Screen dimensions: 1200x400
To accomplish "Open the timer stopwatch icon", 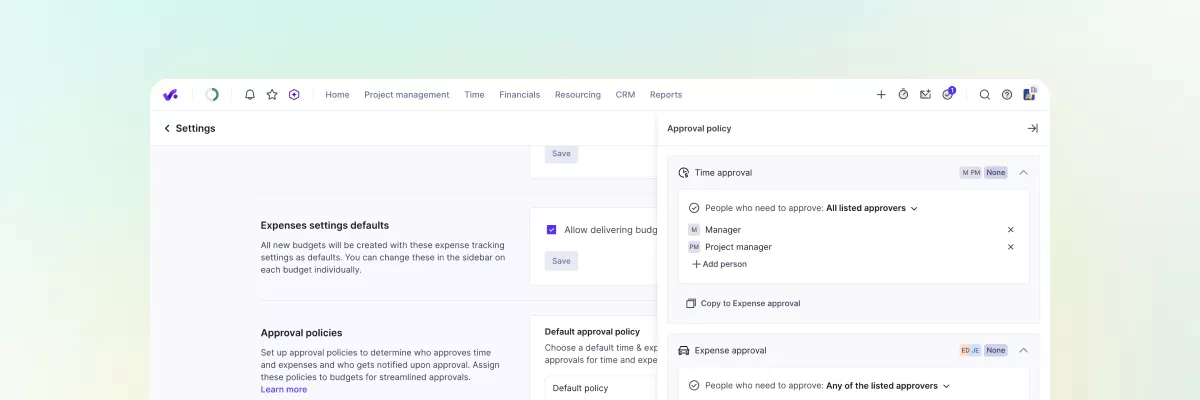I will pos(903,95).
